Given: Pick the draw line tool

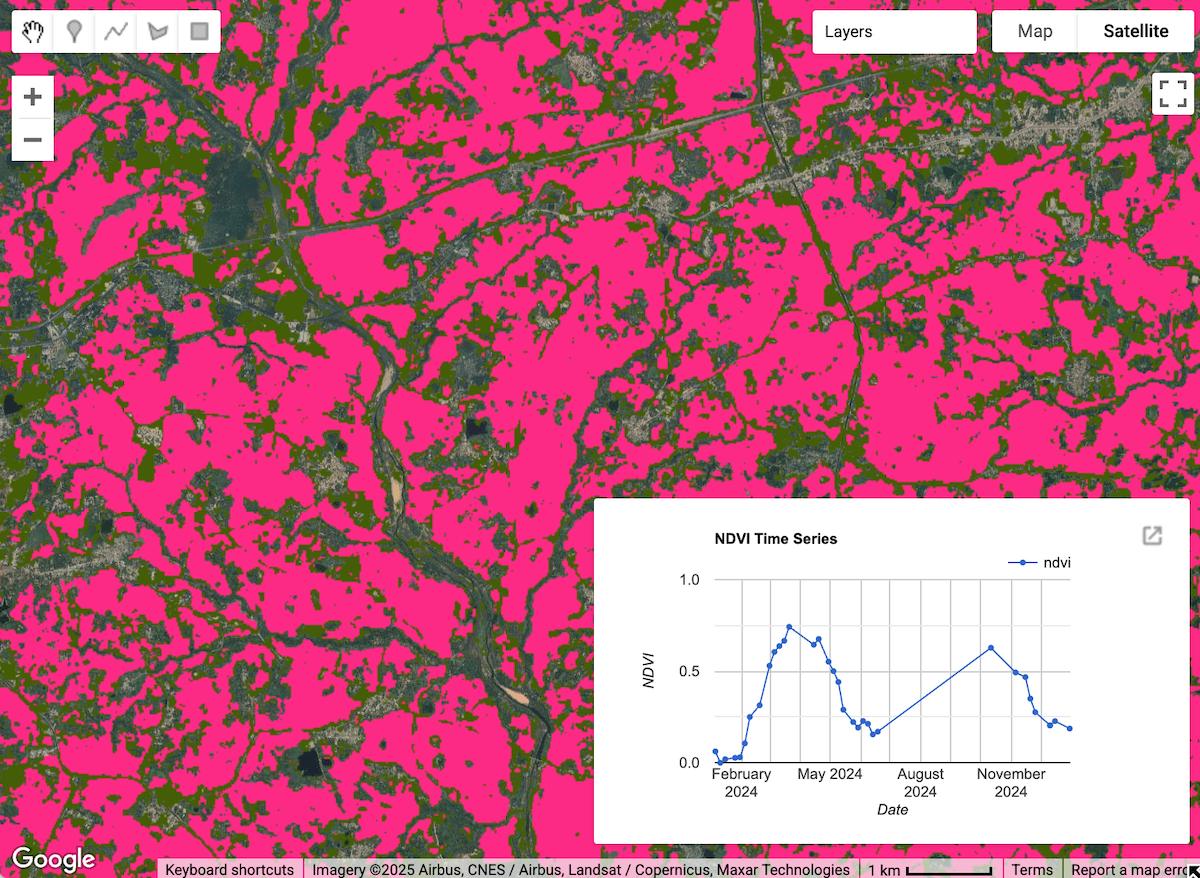Looking at the screenshot, I should pos(116,32).
